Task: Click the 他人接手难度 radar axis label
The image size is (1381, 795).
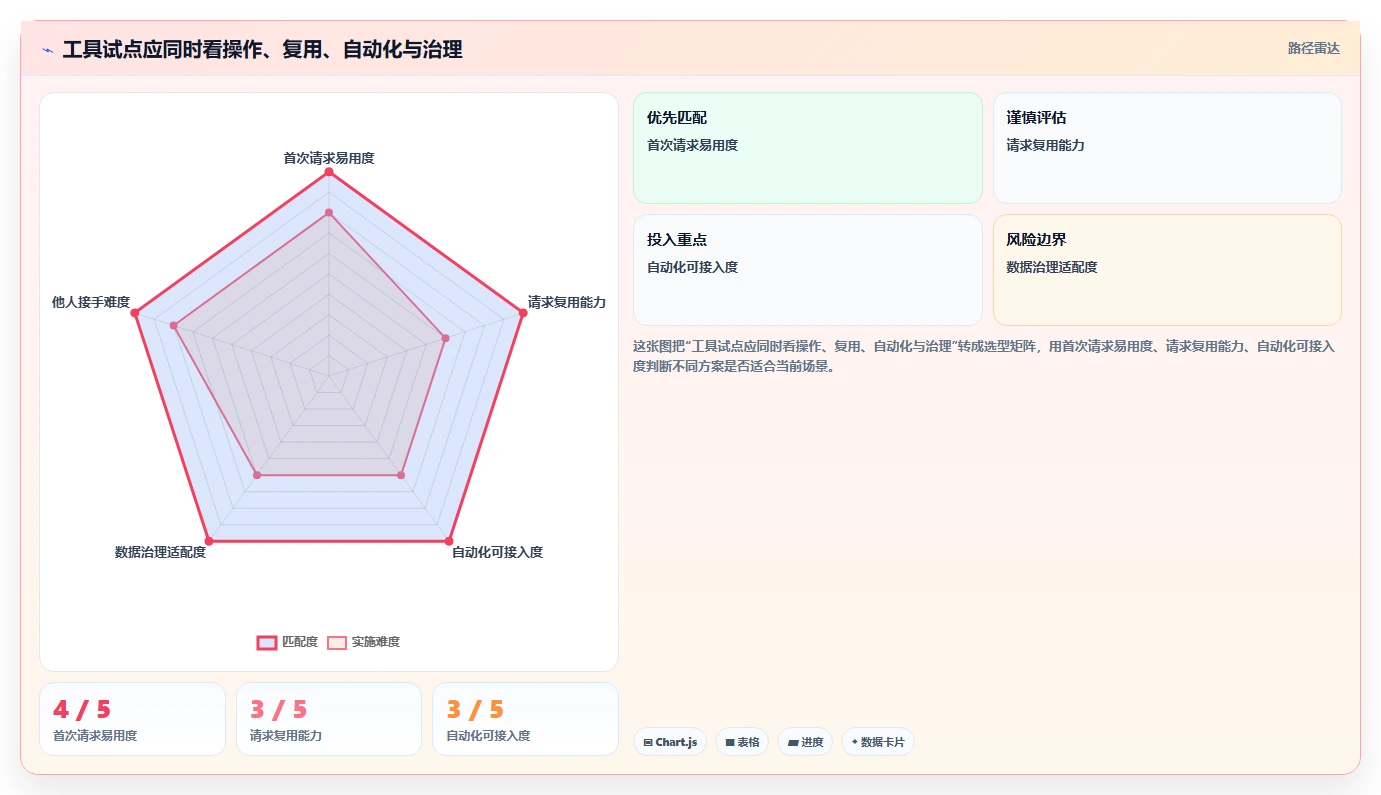Action: (91, 302)
